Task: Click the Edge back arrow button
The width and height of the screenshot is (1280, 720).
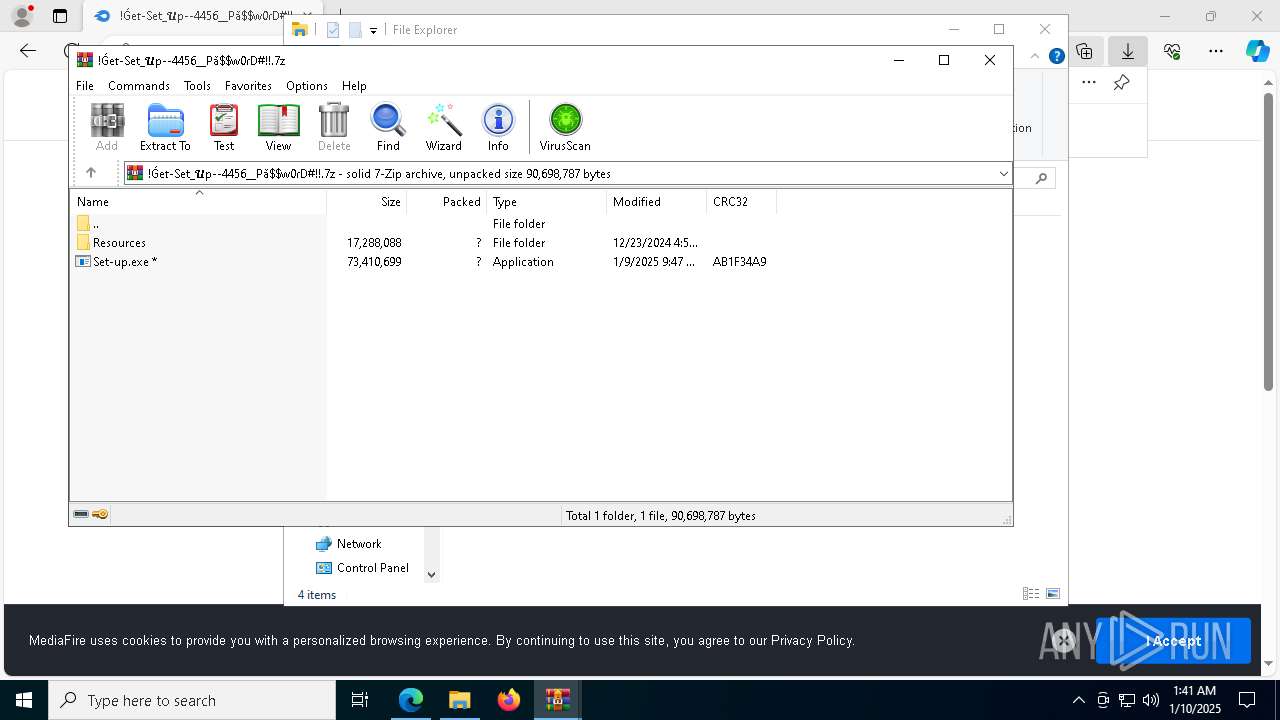Action: point(28,51)
